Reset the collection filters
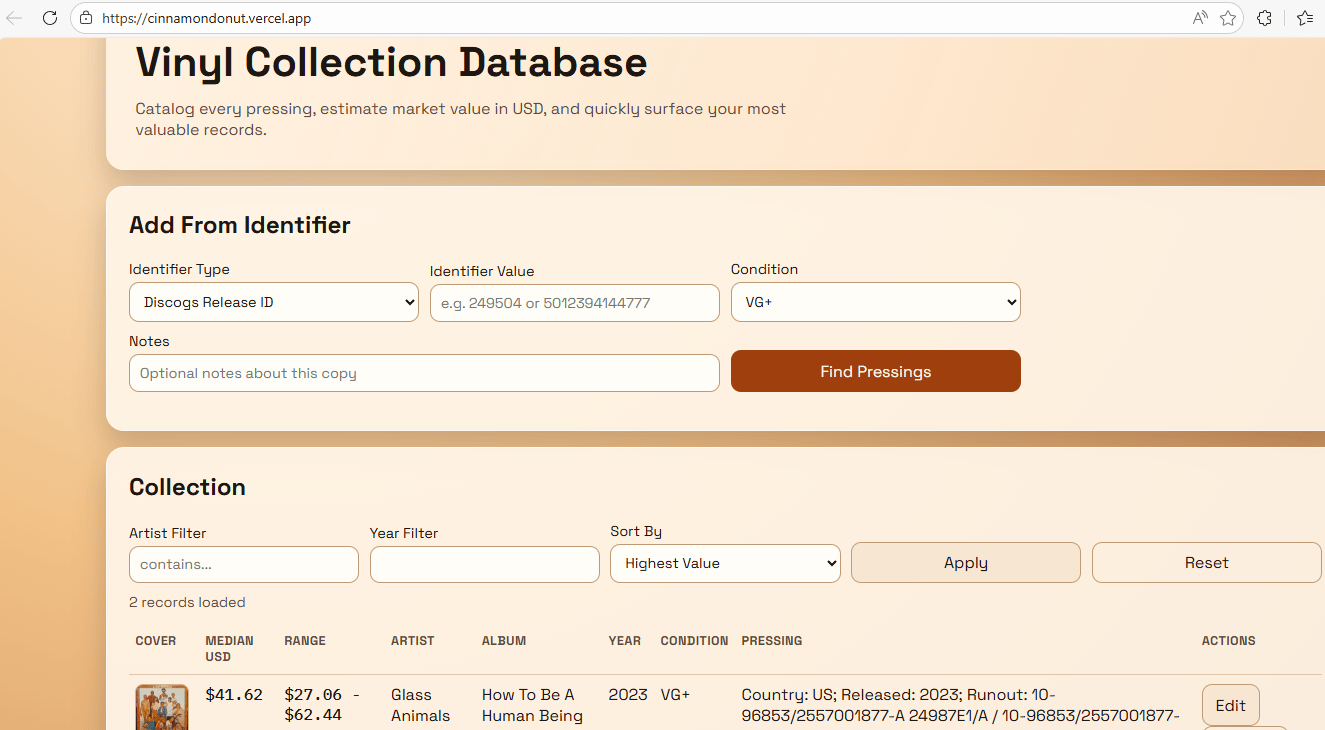The width and height of the screenshot is (1325, 730). pyautogui.click(x=1207, y=563)
